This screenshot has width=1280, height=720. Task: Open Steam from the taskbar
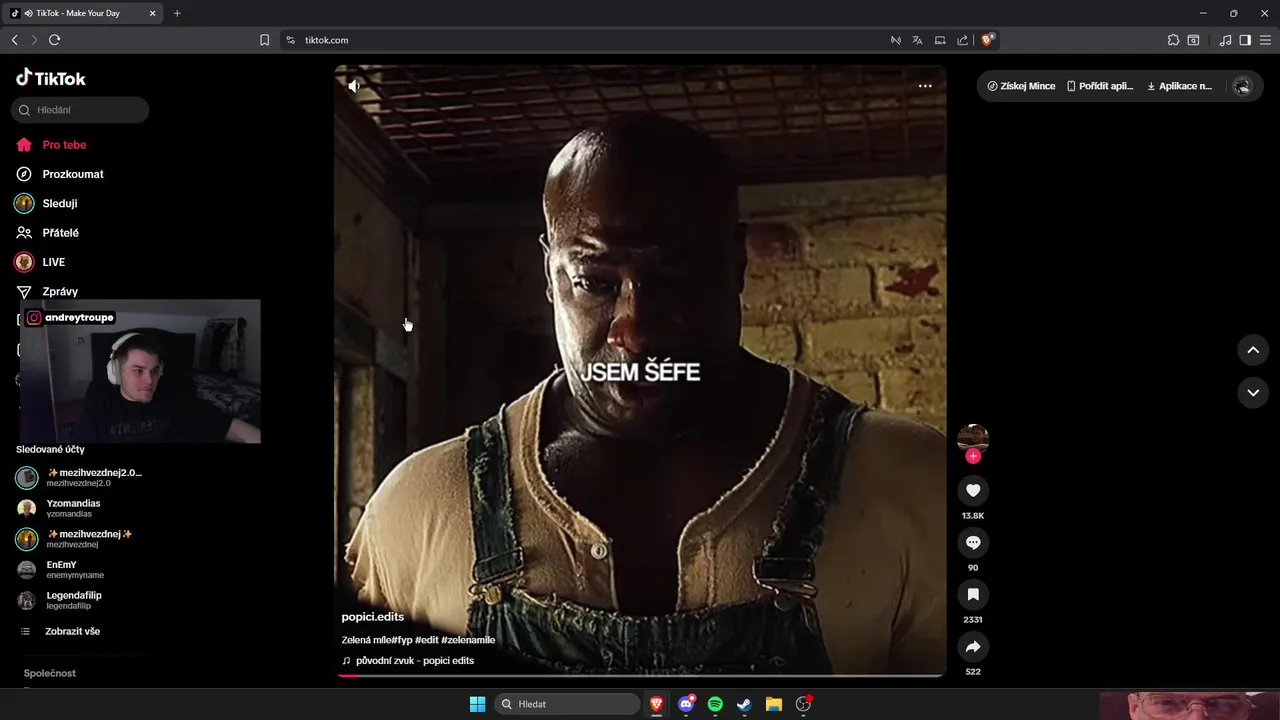pos(744,704)
